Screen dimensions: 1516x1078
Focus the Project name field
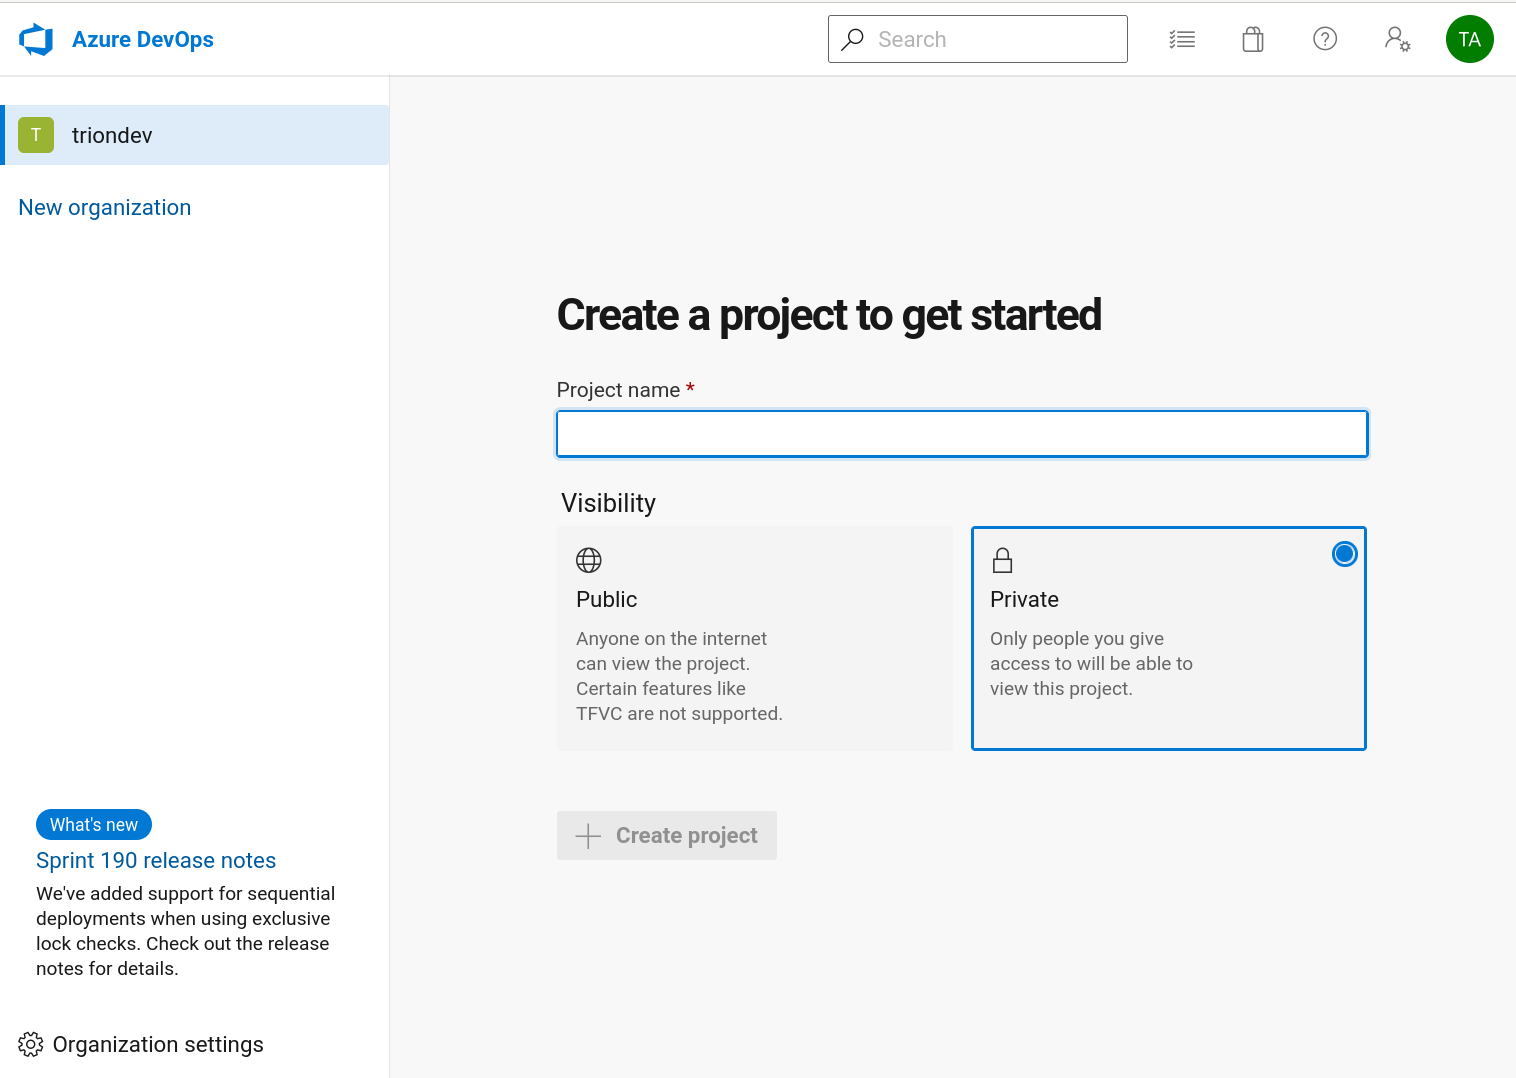962,434
